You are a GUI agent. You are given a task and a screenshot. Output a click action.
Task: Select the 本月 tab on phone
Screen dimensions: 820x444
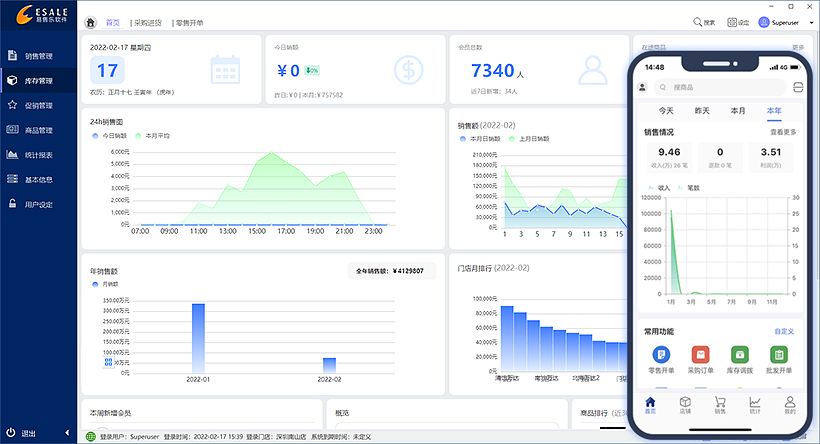[x=738, y=110]
